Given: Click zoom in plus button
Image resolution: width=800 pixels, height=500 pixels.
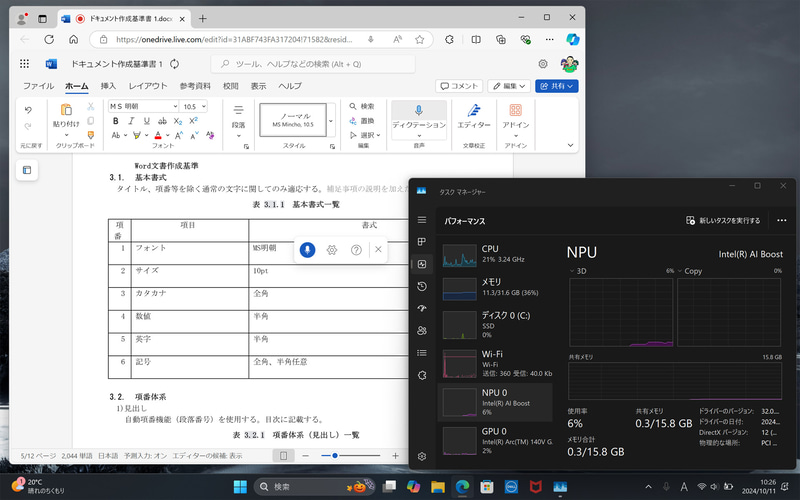Looking at the screenshot, I should pyautogui.click(x=395, y=456).
